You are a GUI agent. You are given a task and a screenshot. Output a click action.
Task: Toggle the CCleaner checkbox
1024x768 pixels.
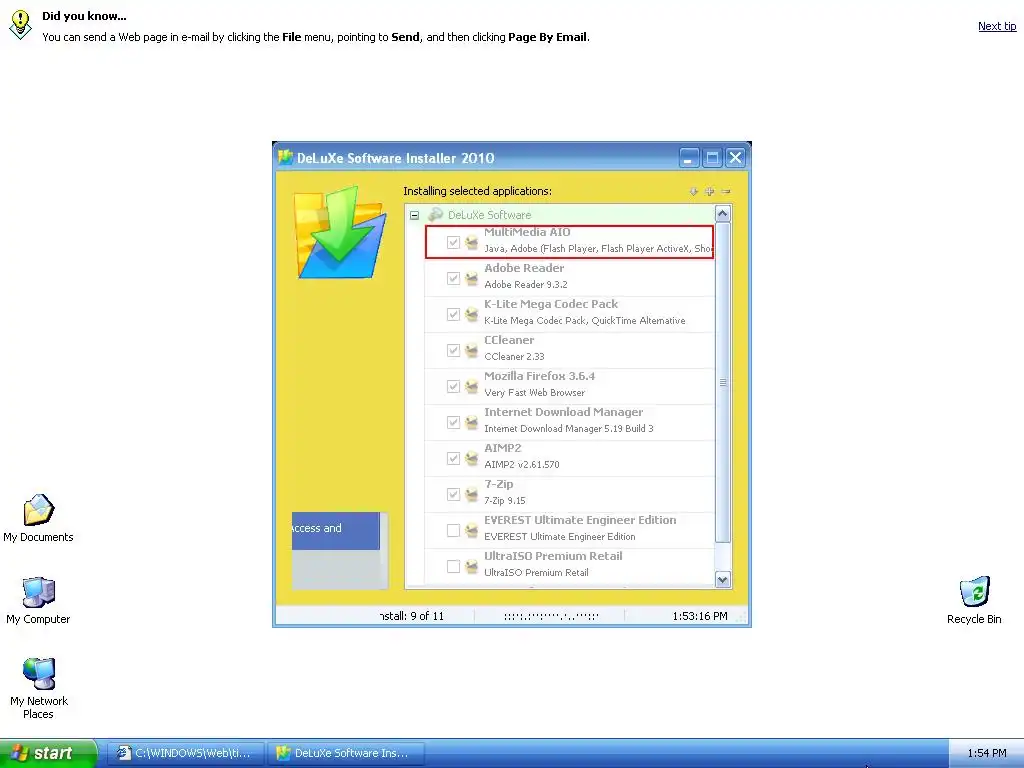pos(453,350)
